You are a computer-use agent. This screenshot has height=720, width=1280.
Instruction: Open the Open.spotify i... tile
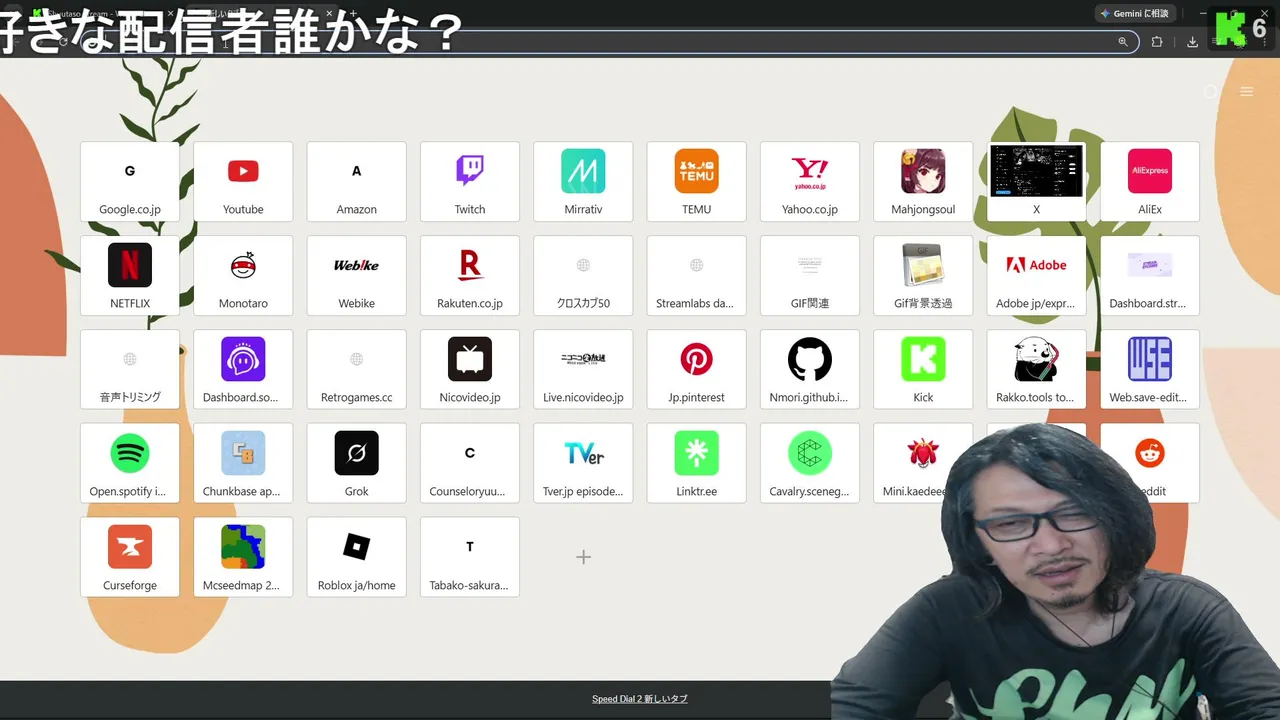[x=130, y=464]
